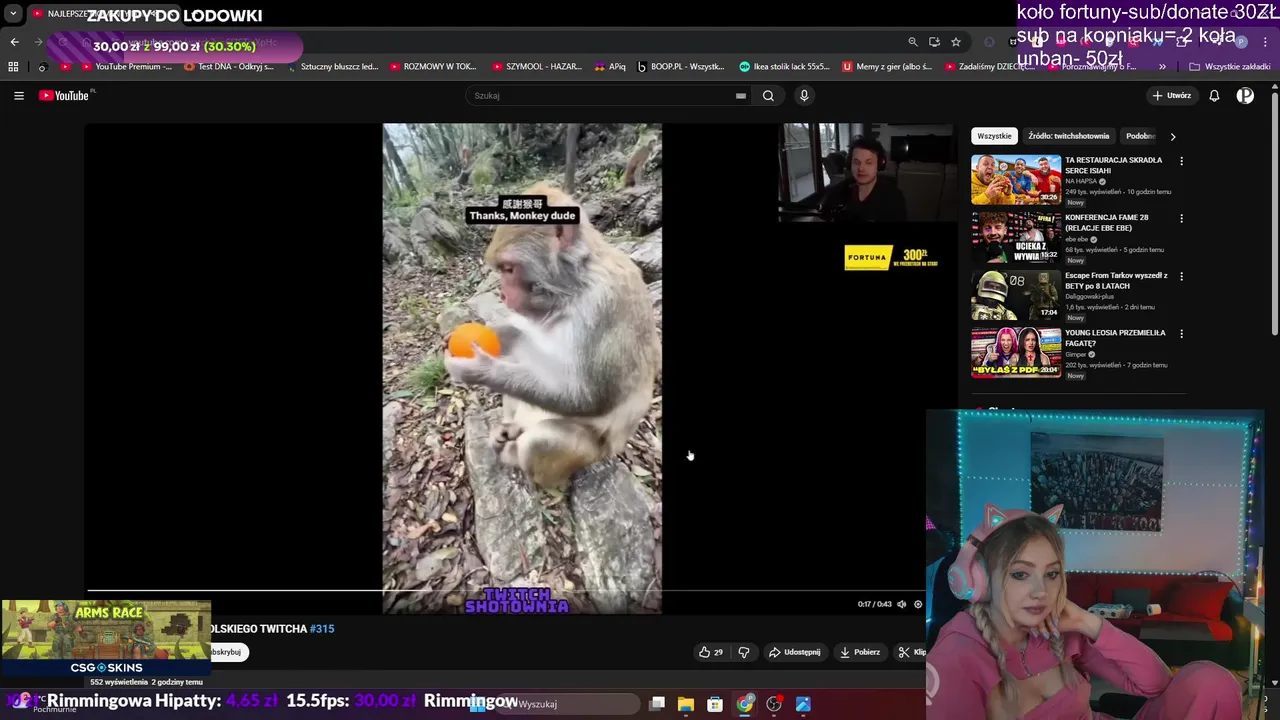The height and width of the screenshot is (720, 1280).
Task: Open Task View icon in taskbar
Action: (657, 704)
